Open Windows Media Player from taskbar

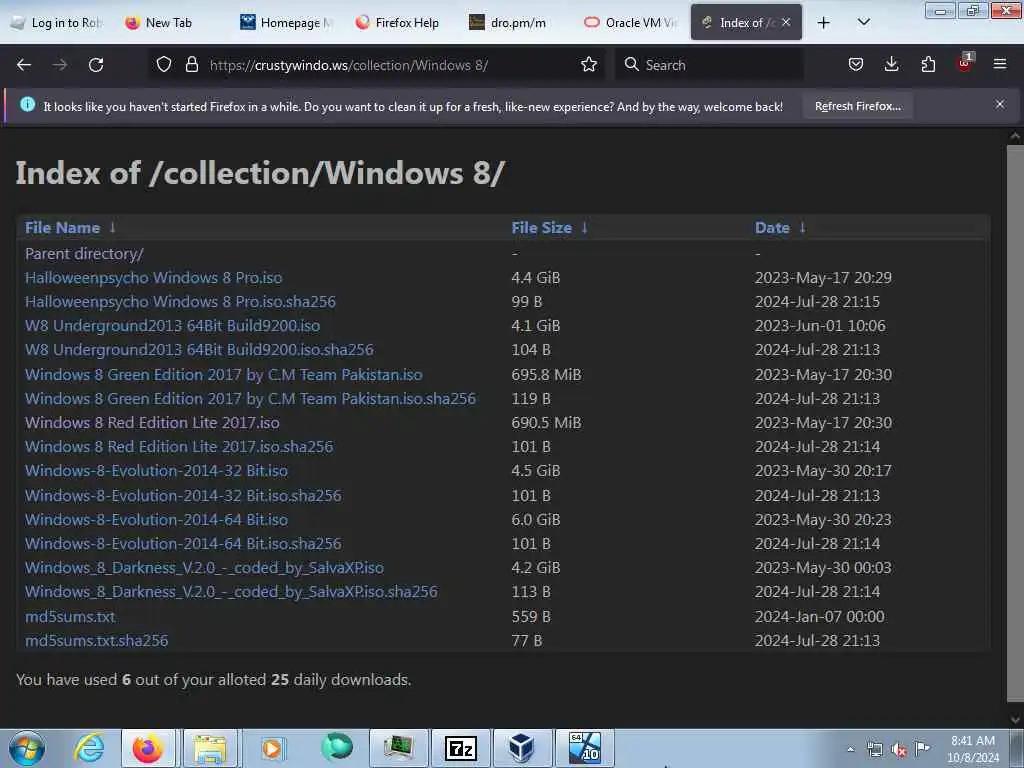(272, 748)
